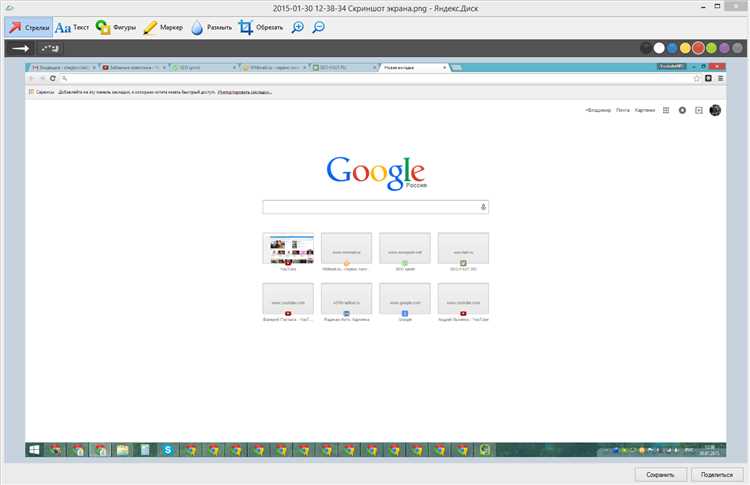Click the www.google.com tile in the screenshot

tap(405, 298)
